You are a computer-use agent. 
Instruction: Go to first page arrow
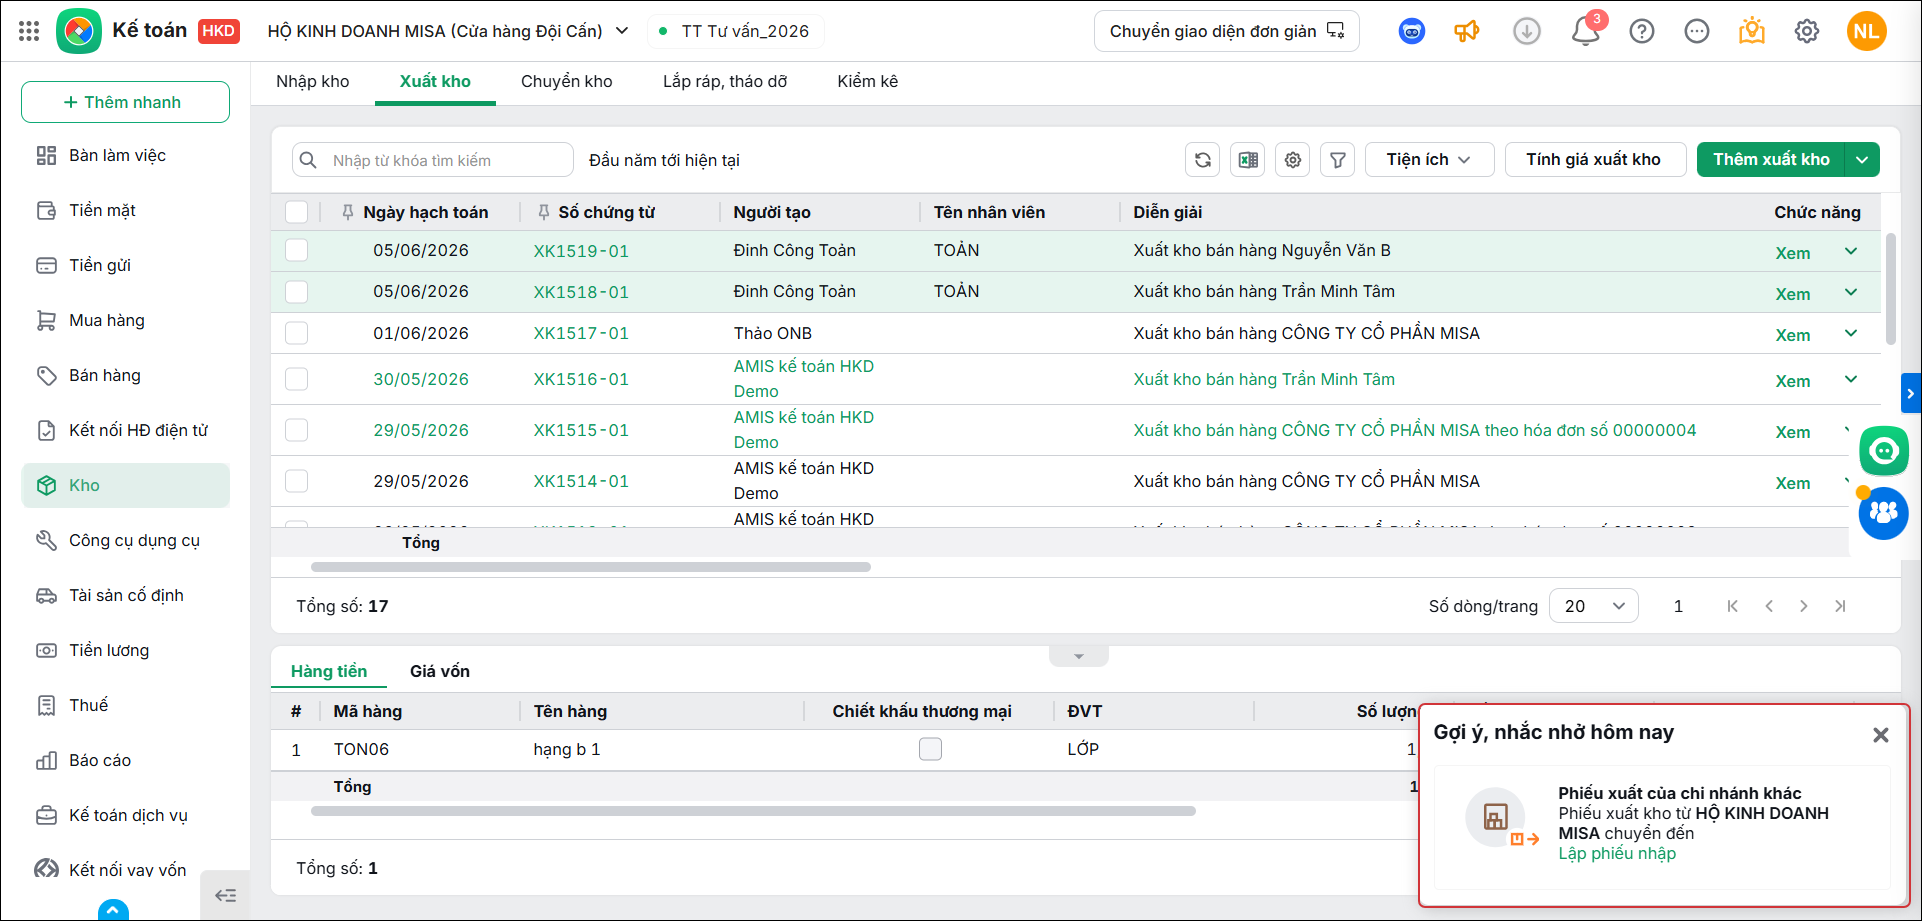[x=1733, y=606]
